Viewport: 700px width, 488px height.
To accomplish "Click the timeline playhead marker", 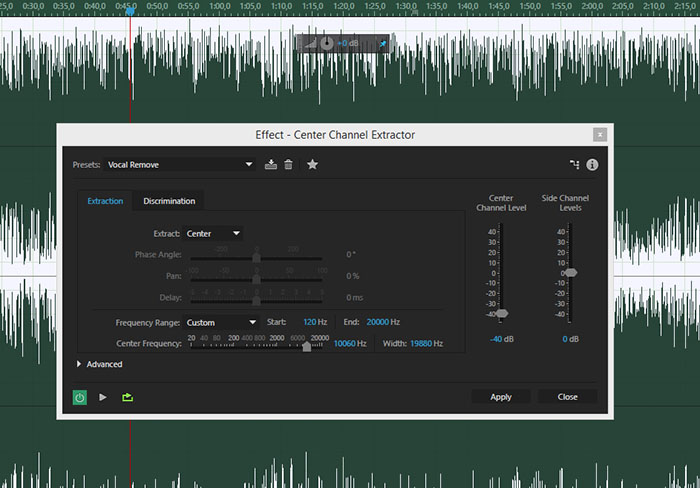I will click(130, 11).
